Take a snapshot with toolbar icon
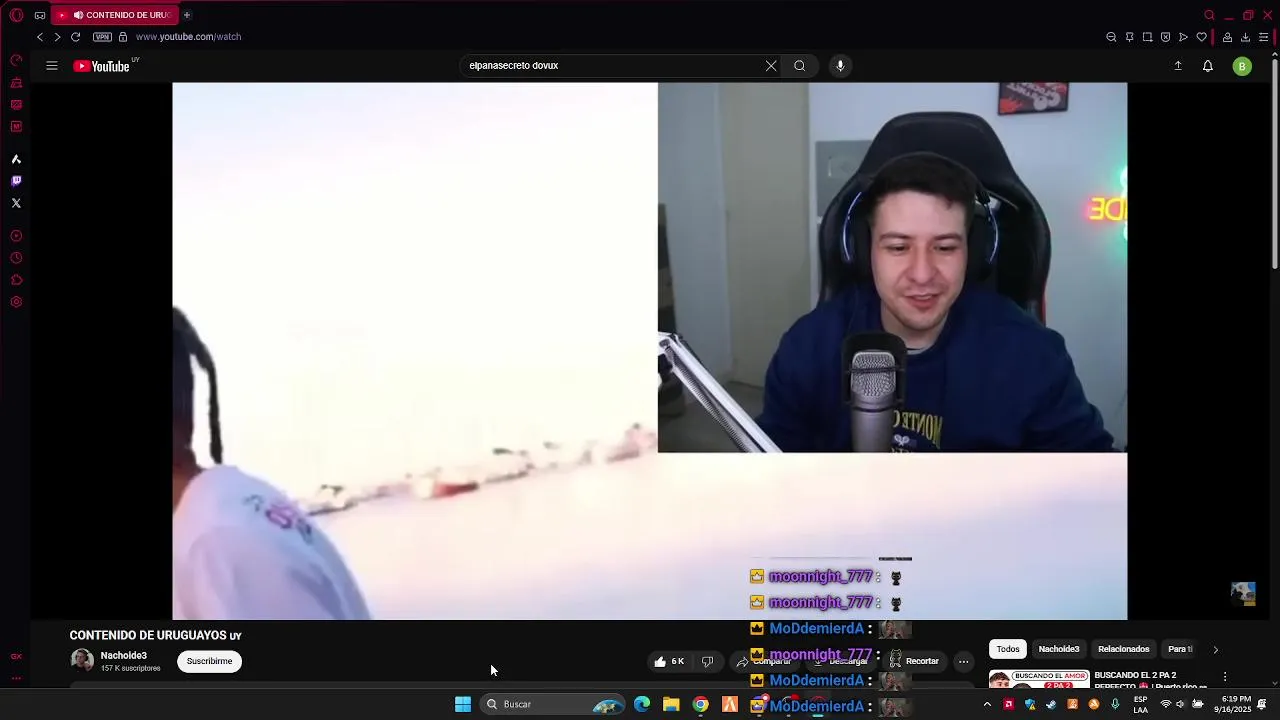The image size is (1280, 720). point(1147,37)
